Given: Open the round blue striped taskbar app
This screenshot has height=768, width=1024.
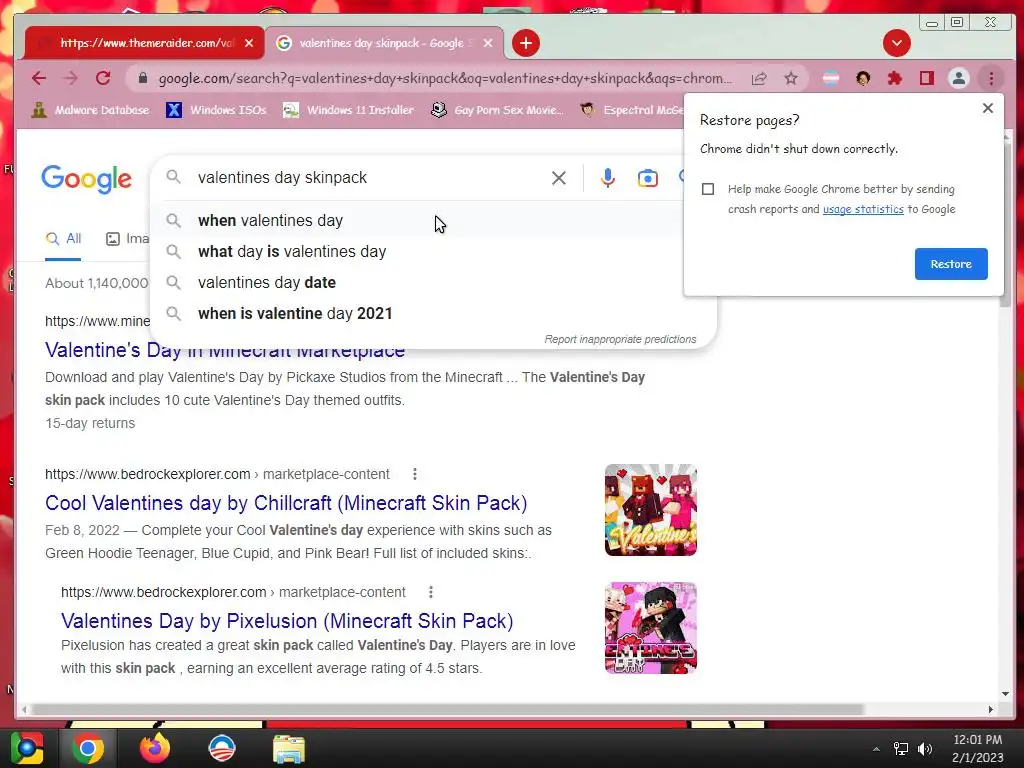Looking at the screenshot, I should pos(221,748).
